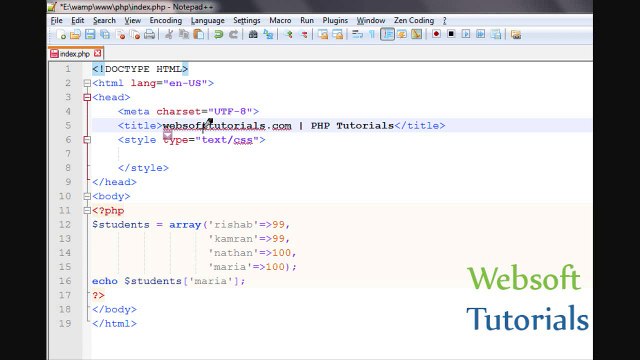Click the Replace toolbar icon
Viewport: 640px width, 360px height.
pyautogui.click(x=268, y=35)
